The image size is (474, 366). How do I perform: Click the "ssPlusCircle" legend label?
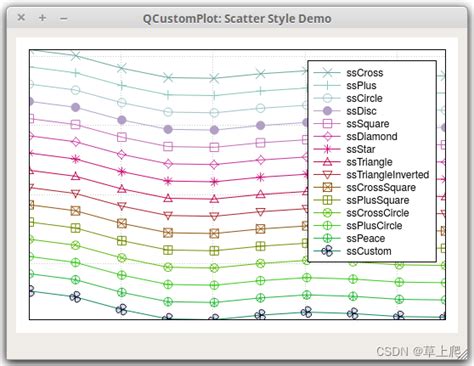[x=374, y=226]
